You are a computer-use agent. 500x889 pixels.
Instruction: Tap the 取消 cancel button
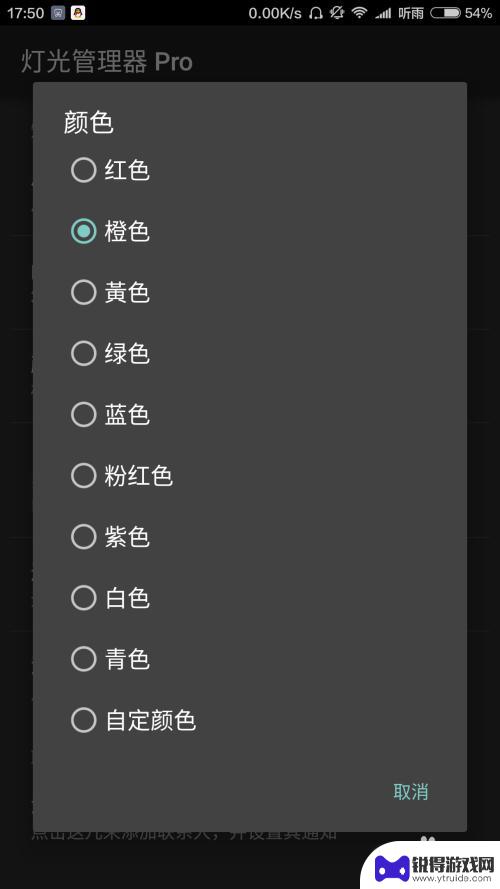point(411,791)
